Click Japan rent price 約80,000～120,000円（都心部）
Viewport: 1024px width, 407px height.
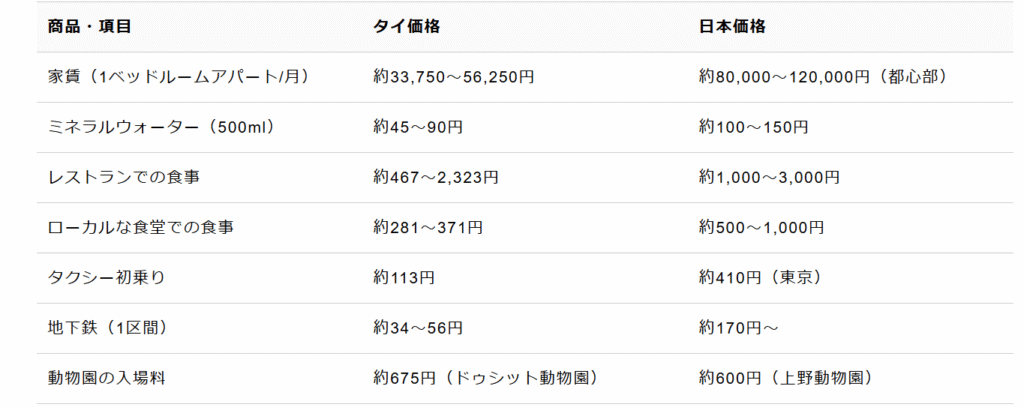822,77
